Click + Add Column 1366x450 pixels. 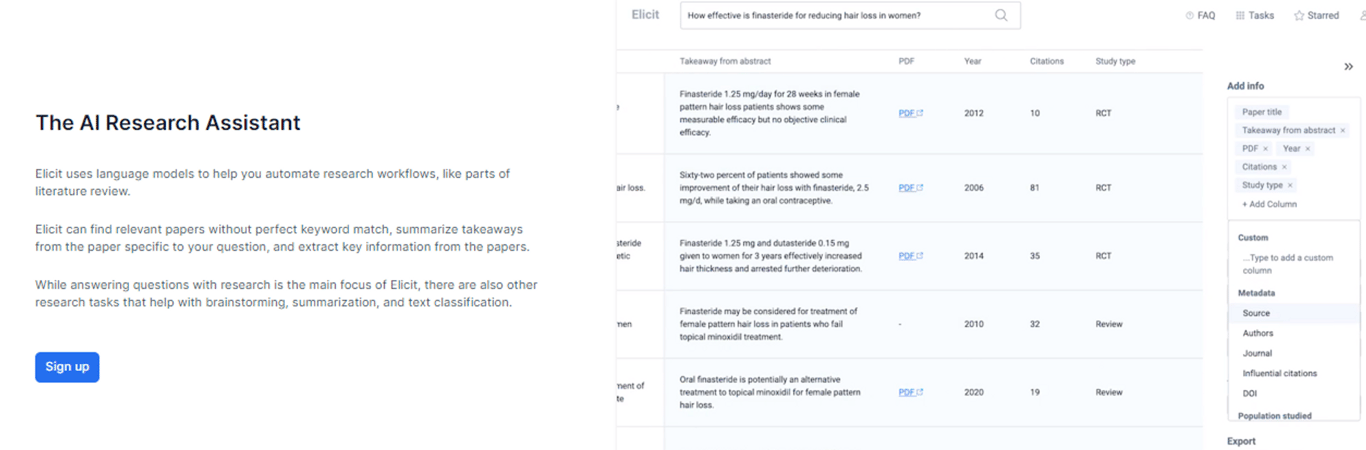[1269, 204]
